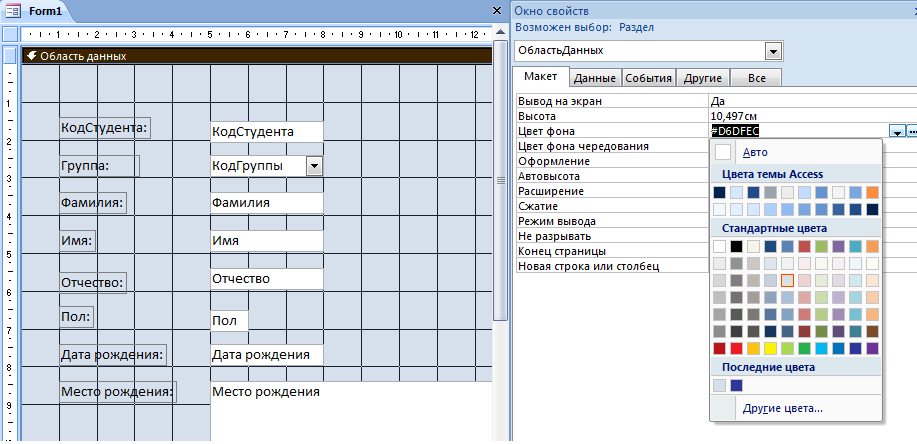Viewport: 917px width, 444px height.
Task: Click the Возможен выбор: Раздел text
Action: point(584,27)
